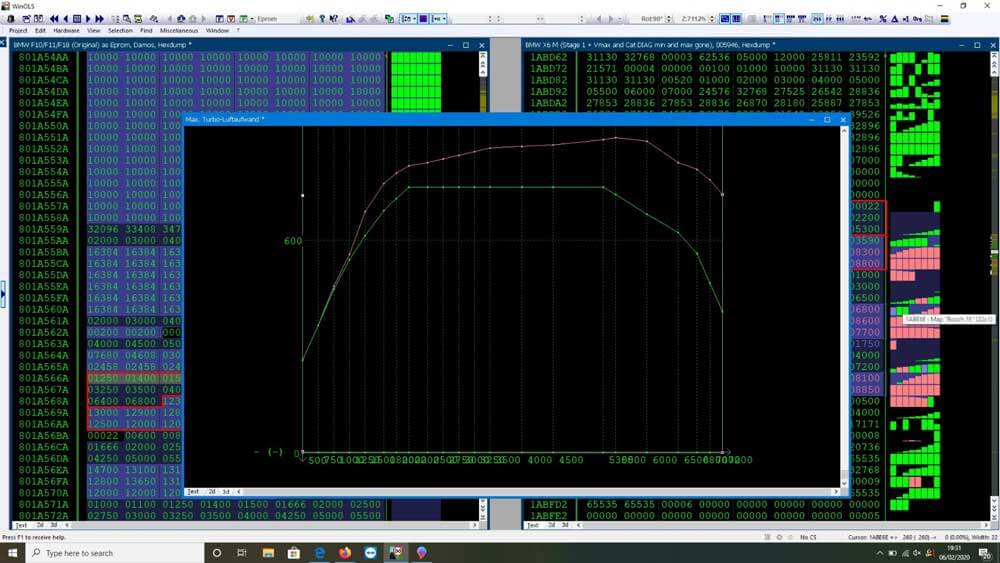This screenshot has width=1000, height=563.
Task: Click the help question-mark pointer icon
Action: point(334,19)
